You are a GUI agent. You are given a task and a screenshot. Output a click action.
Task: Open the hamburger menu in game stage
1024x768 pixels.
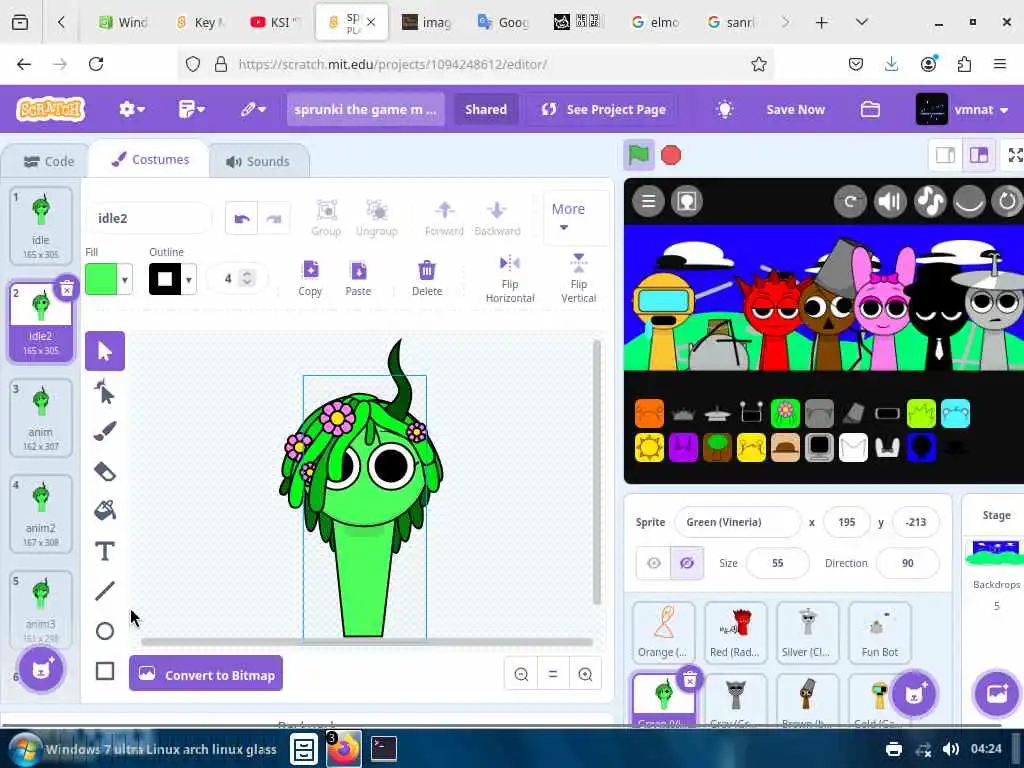(x=648, y=201)
